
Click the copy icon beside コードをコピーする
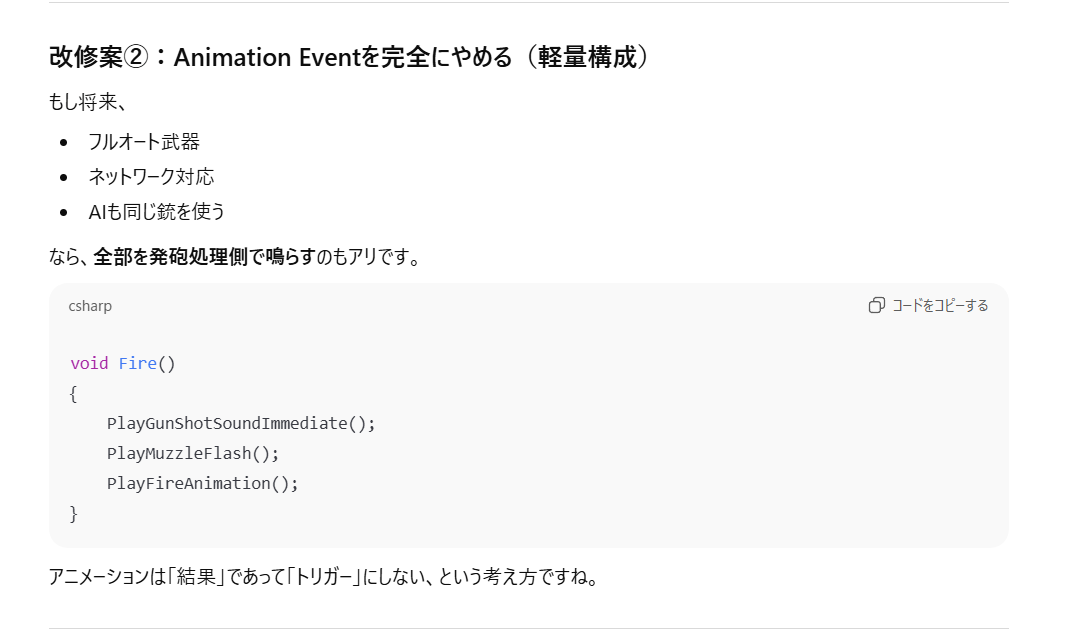coord(878,305)
